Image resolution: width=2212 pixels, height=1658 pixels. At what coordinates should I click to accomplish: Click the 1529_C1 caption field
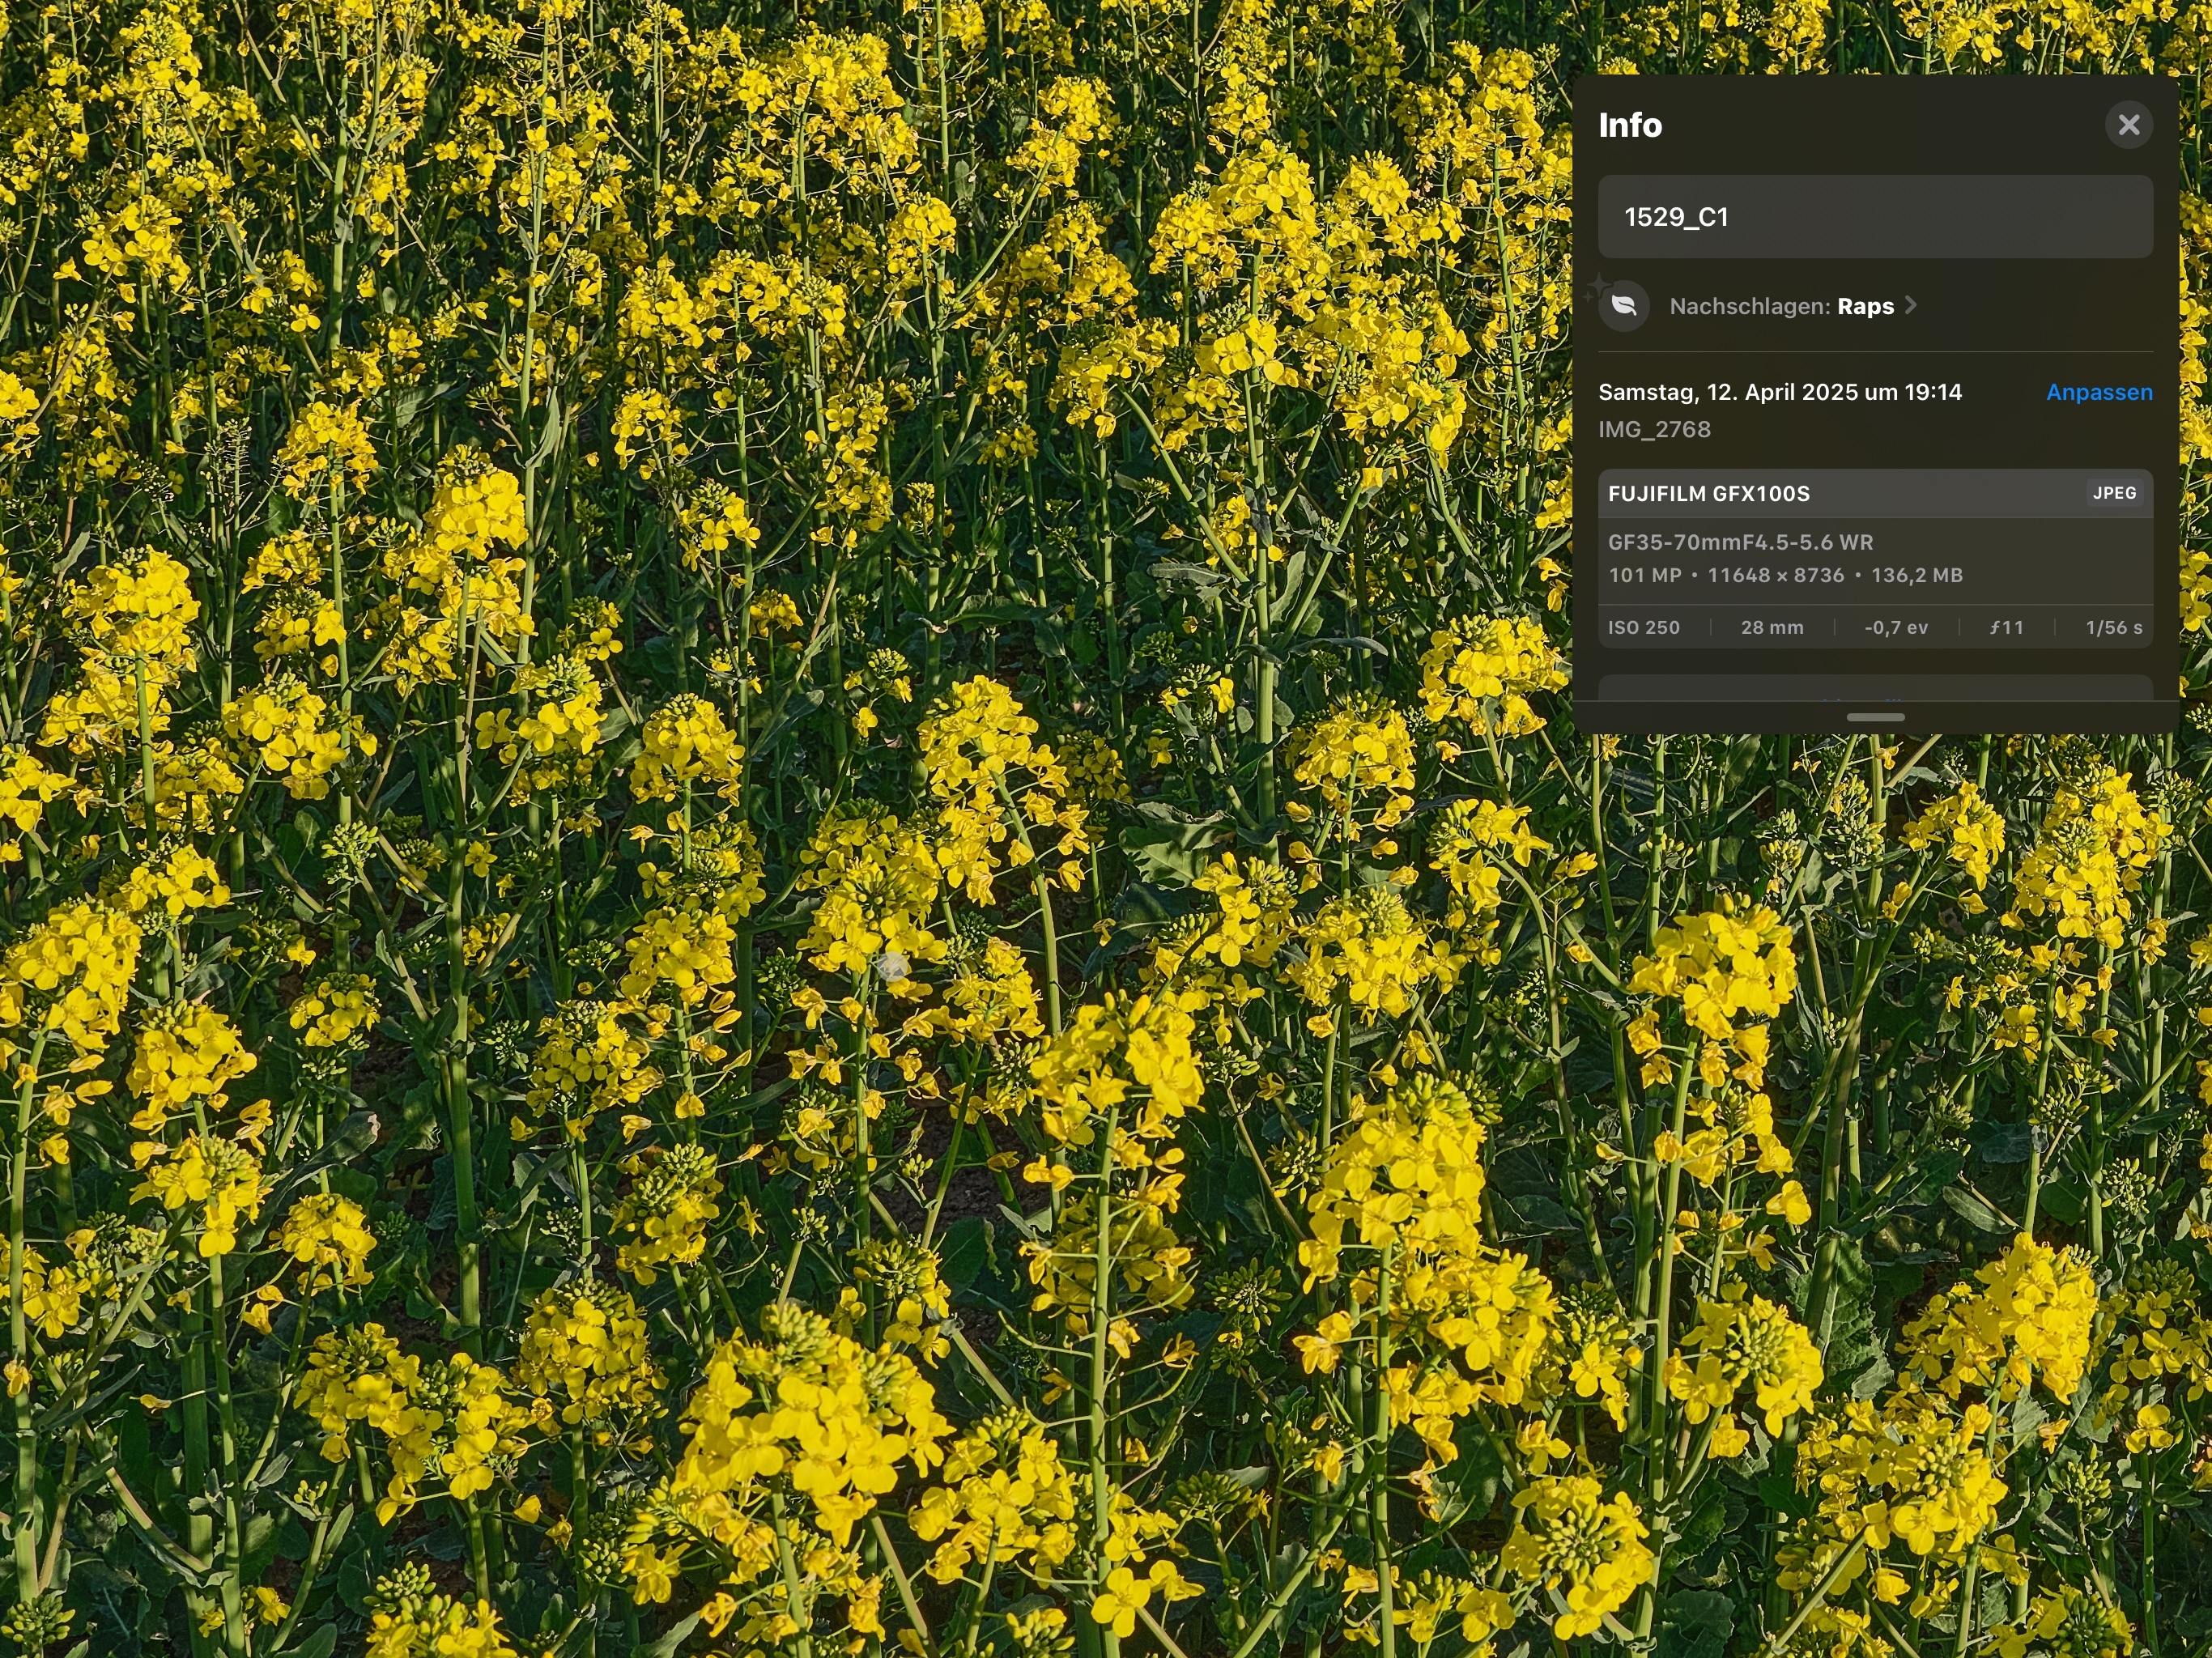tap(1874, 217)
